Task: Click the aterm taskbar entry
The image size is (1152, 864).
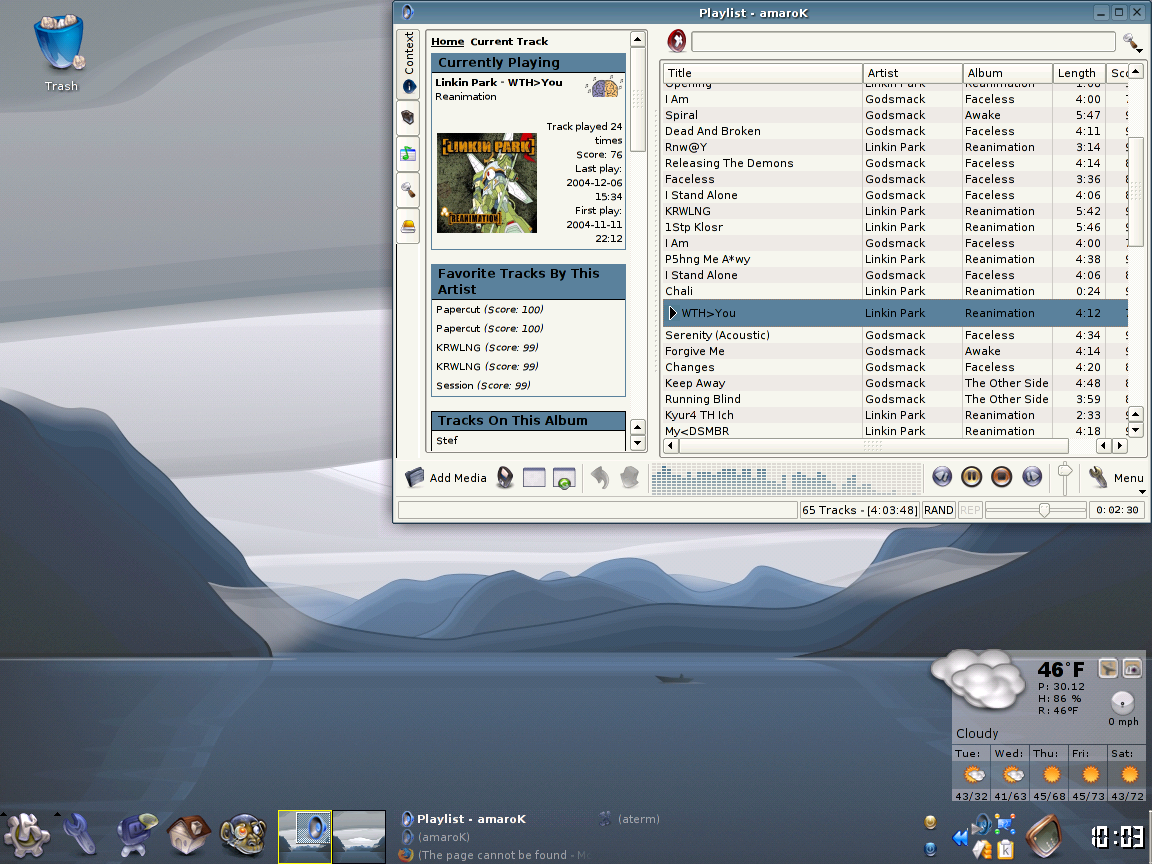Action: click(x=630, y=818)
